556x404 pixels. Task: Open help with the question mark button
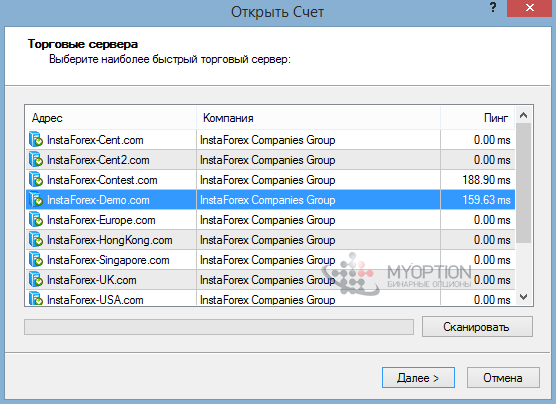[493, 7]
